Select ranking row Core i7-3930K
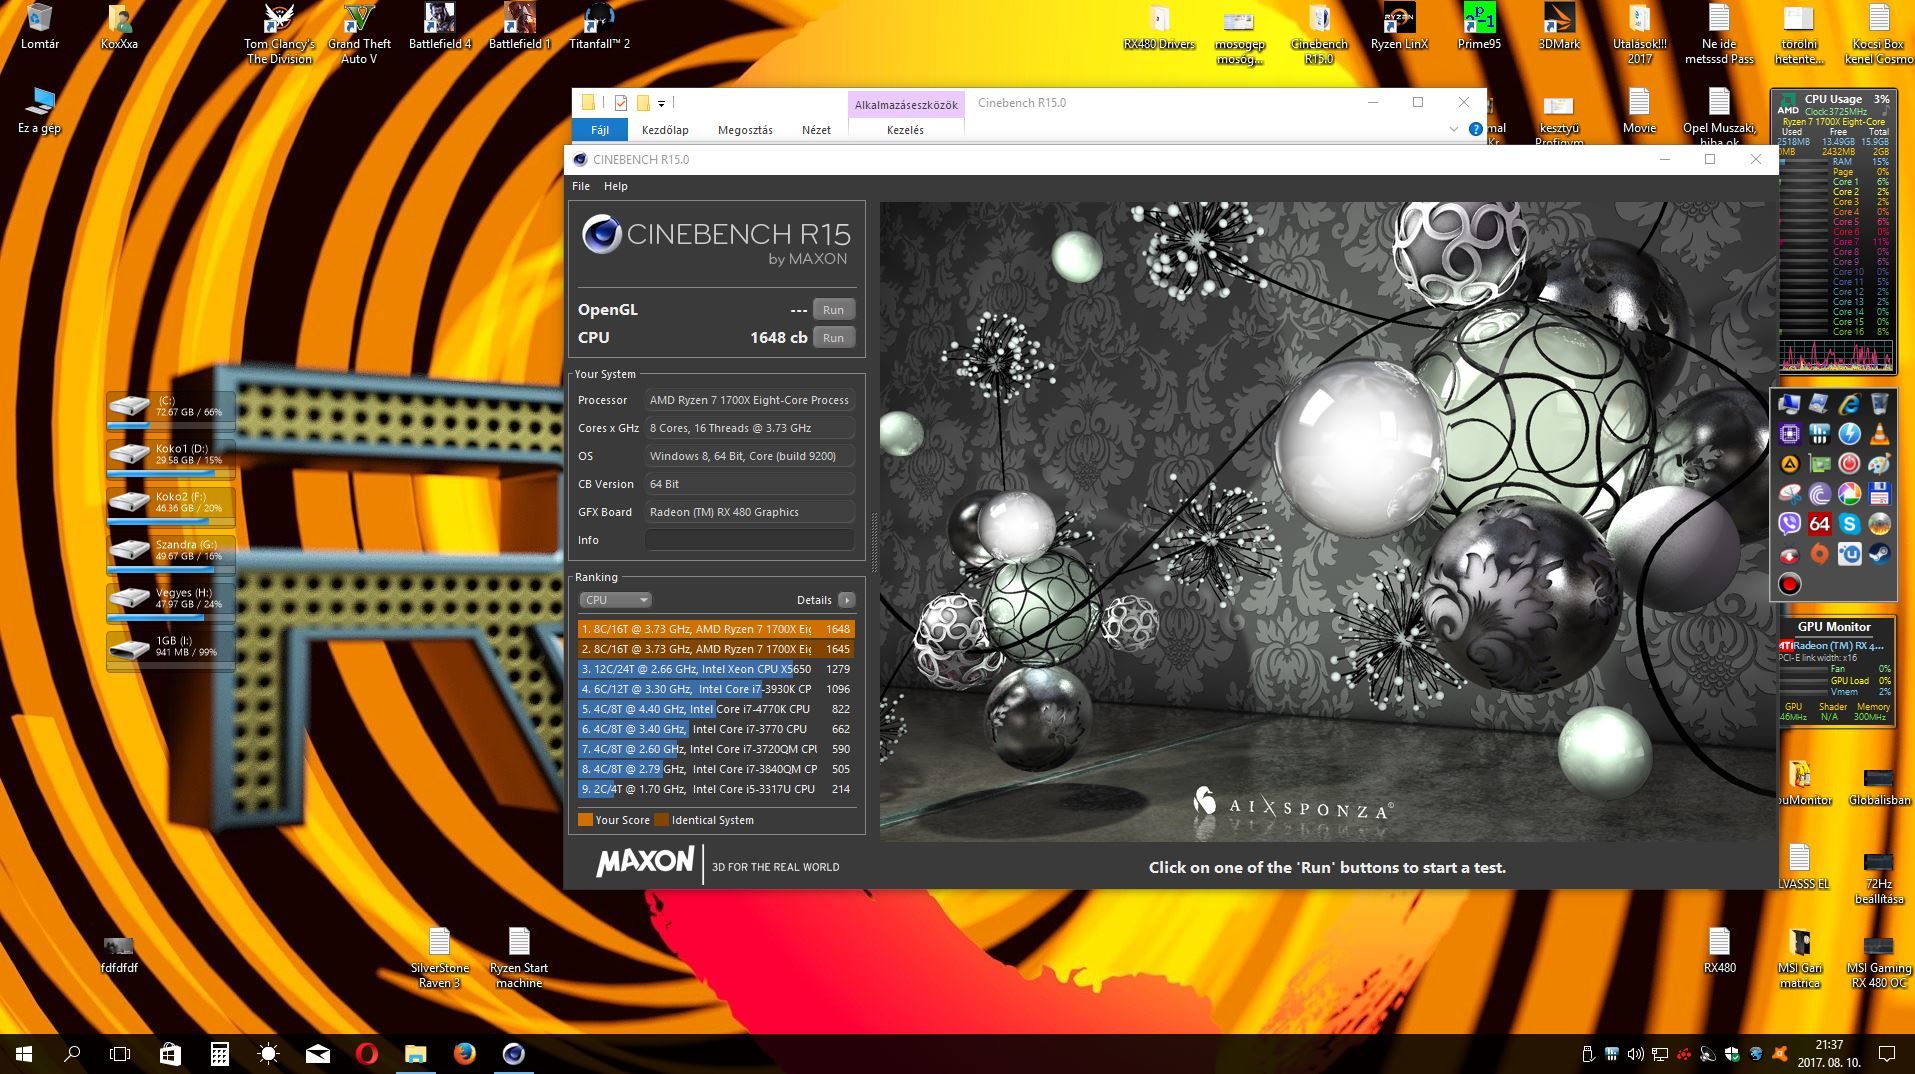Screen dimensions: 1915x1074 [x=716, y=689]
